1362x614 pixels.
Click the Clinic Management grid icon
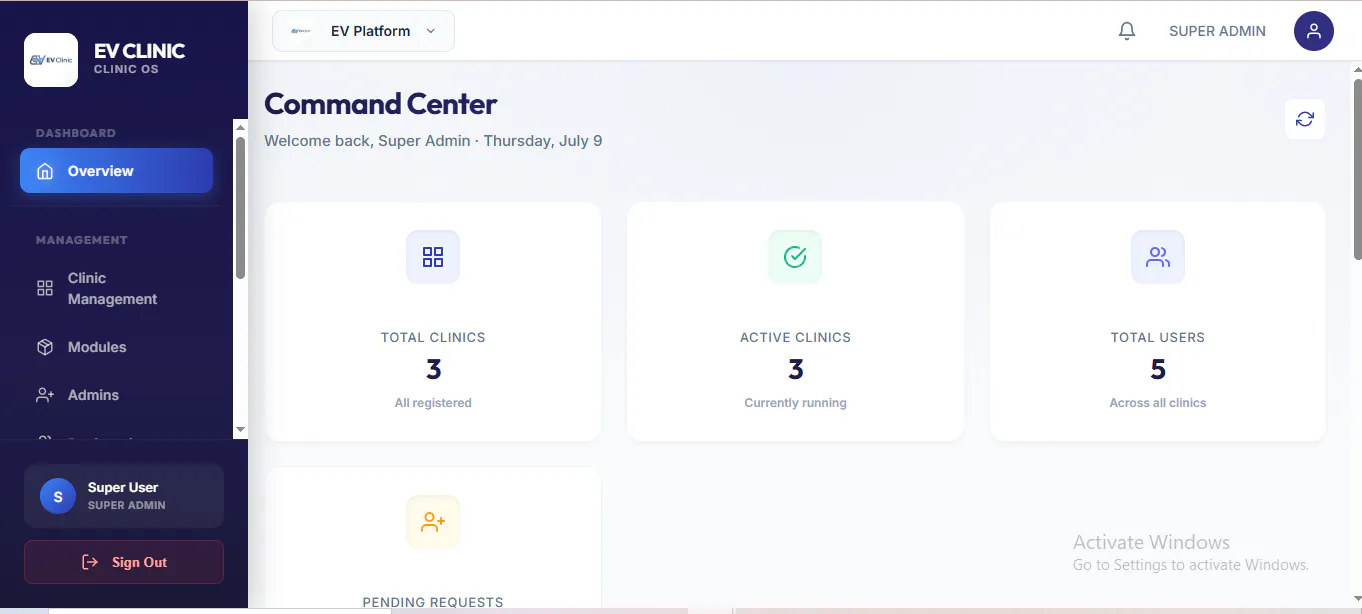pos(45,288)
